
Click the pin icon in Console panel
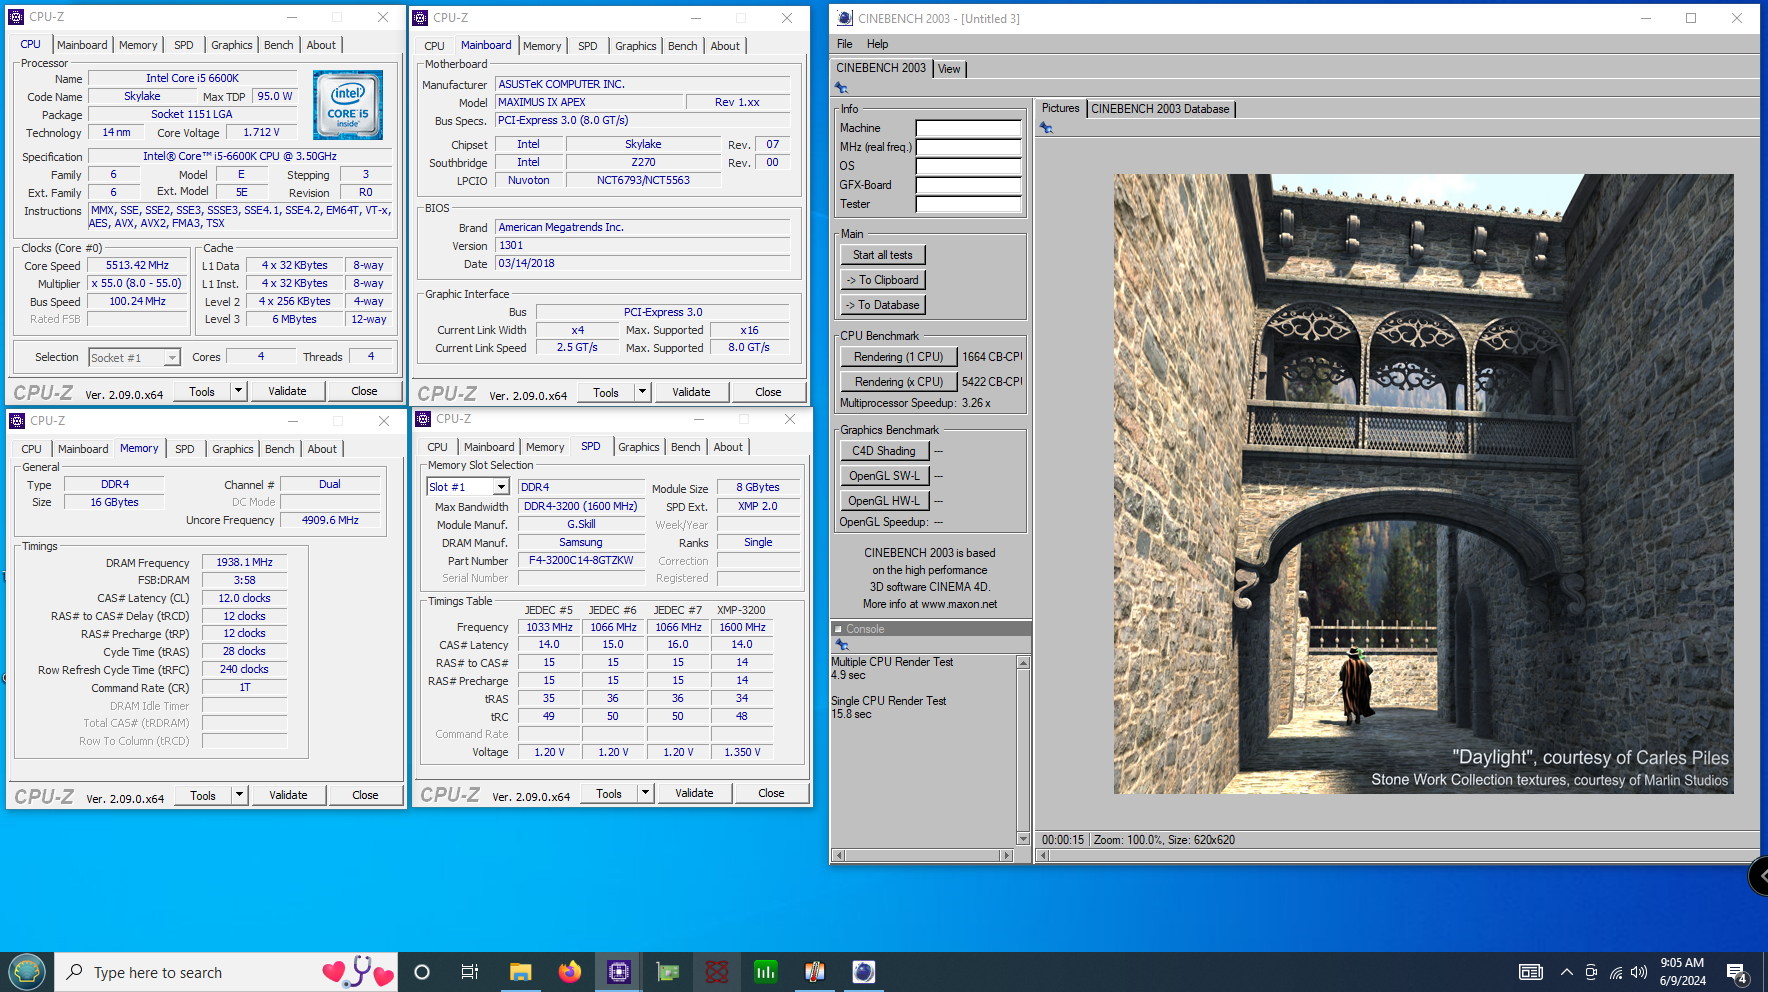[x=841, y=645]
